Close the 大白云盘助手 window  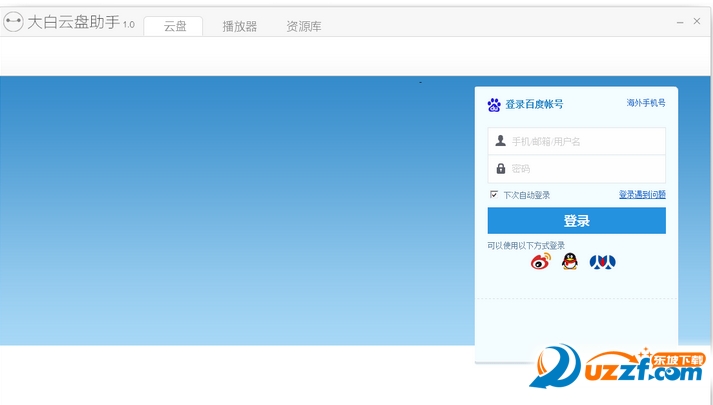[697, 21]
